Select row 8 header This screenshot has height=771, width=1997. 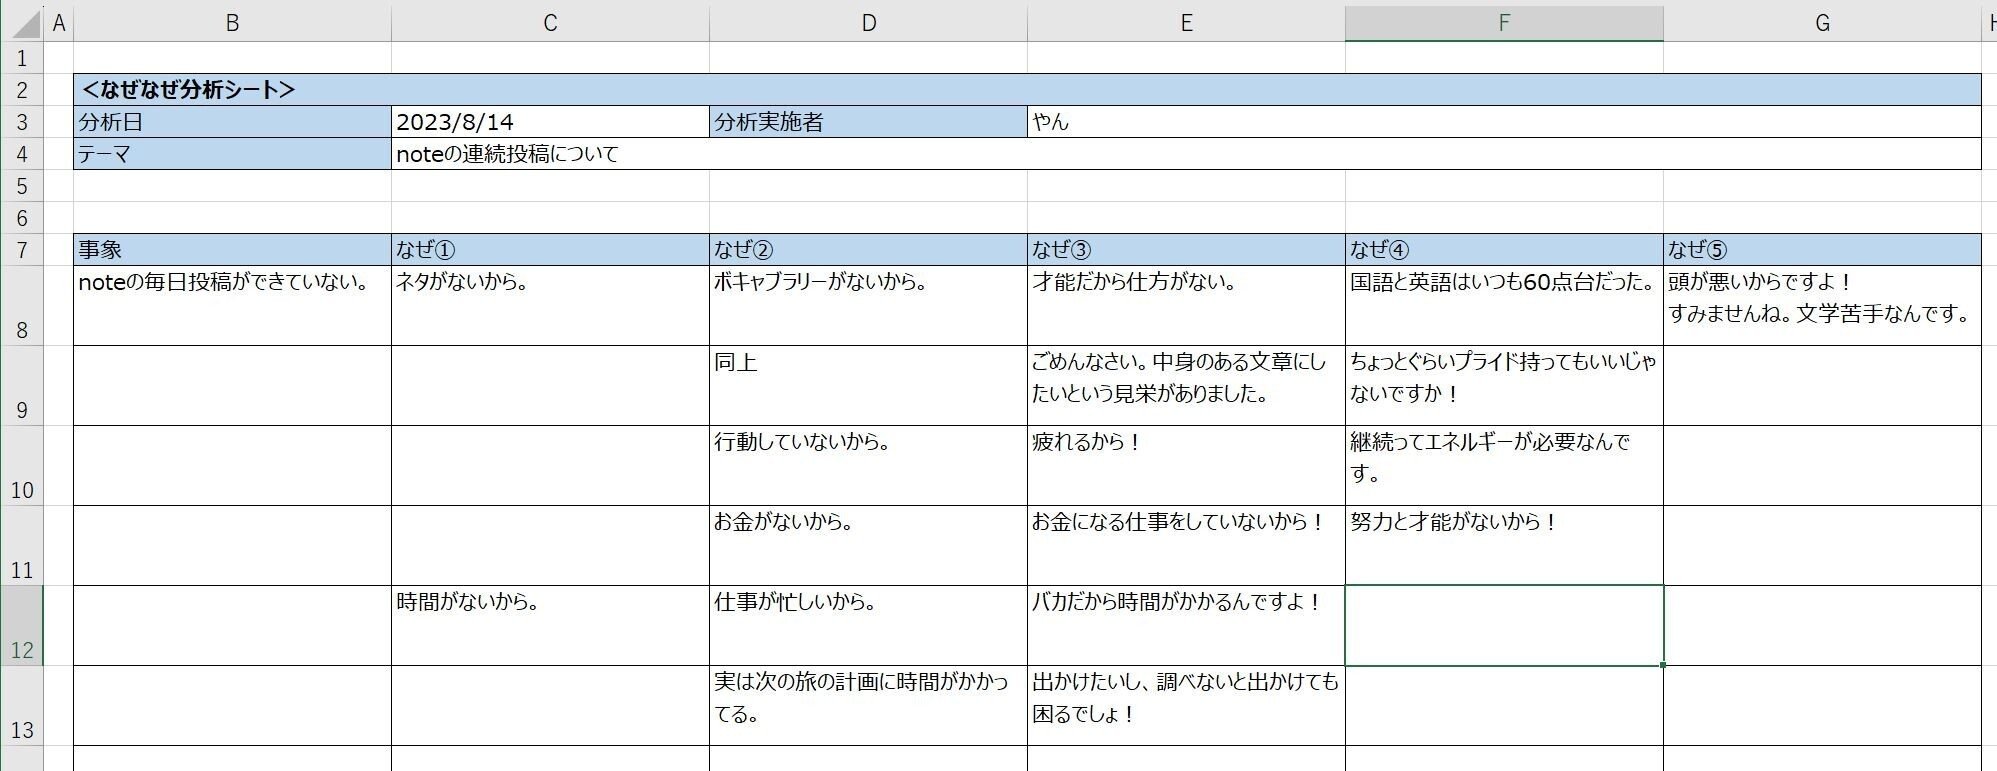click(x=21, y=306)
